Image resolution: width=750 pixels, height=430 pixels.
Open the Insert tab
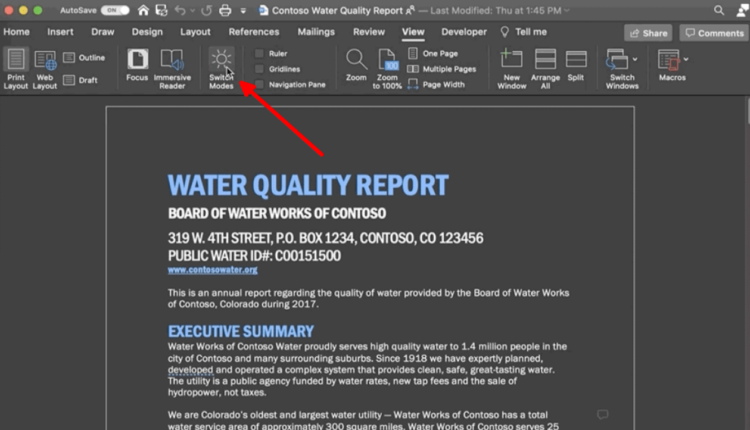click(x=60, y=32)
